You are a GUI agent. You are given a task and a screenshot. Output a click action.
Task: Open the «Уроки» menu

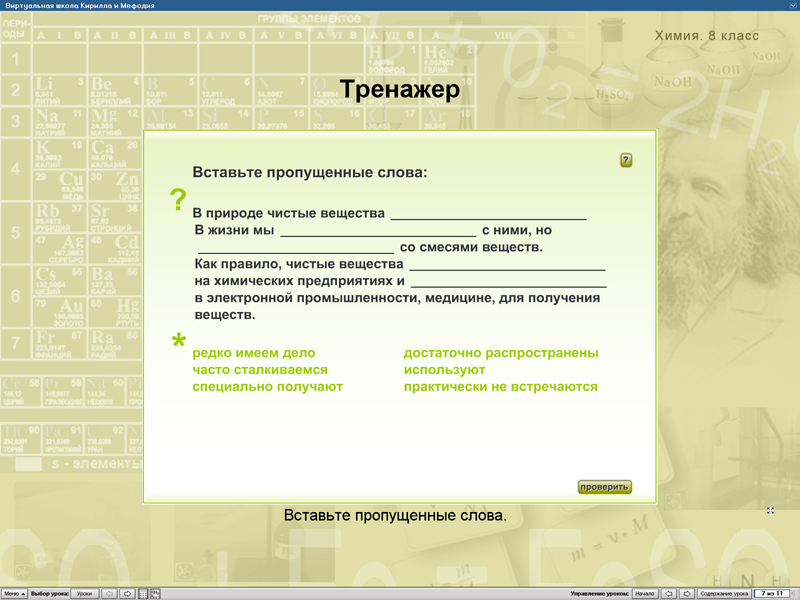84,592
